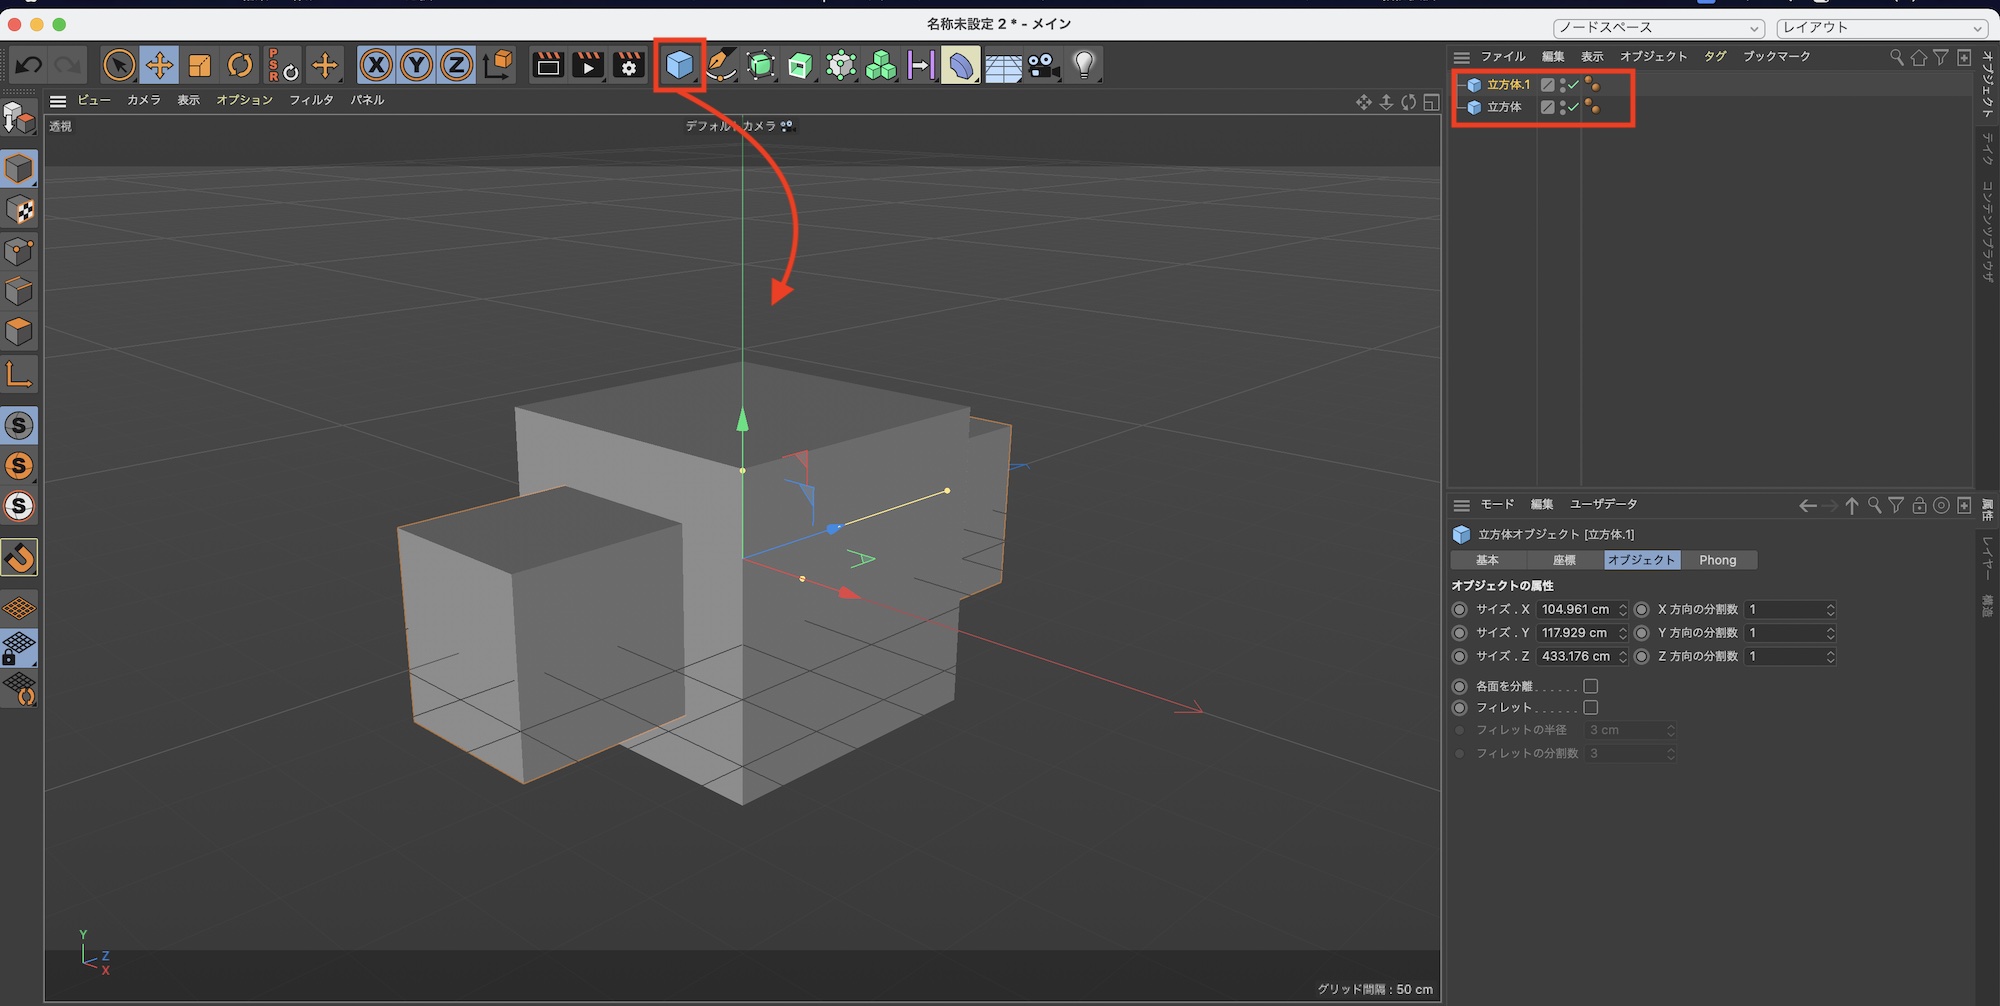Open the ノードスペース dropdown
2000x1006 pixels.
tap(1658, 28)
